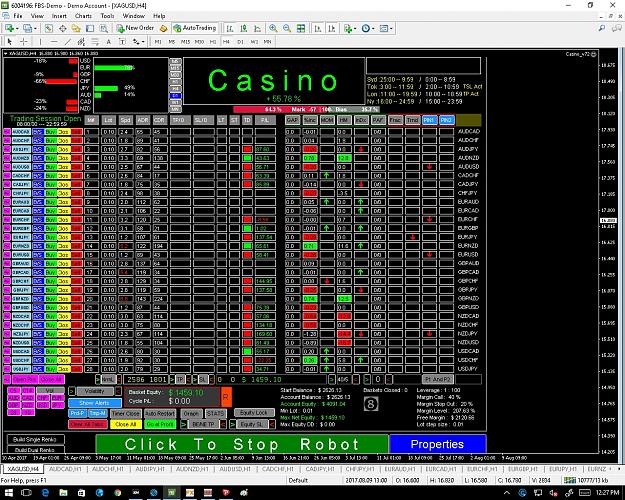The height and width of the screenshot is (500, 625).
Task: Open the Windows Start button
Action: click(x=9, y=493)
